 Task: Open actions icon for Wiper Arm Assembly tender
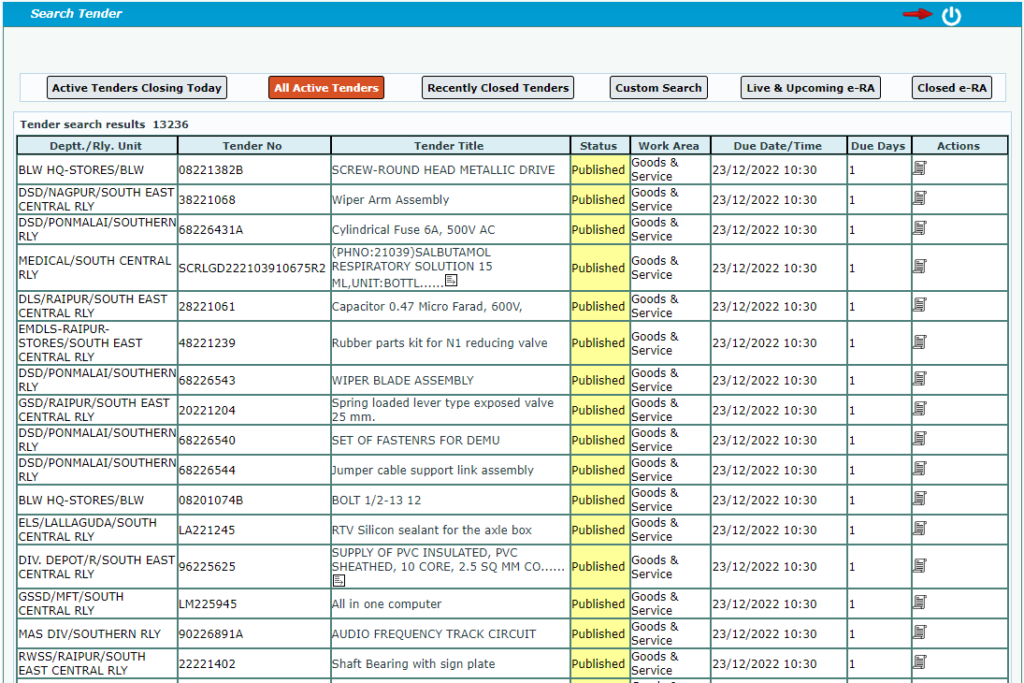pos(920,199)
